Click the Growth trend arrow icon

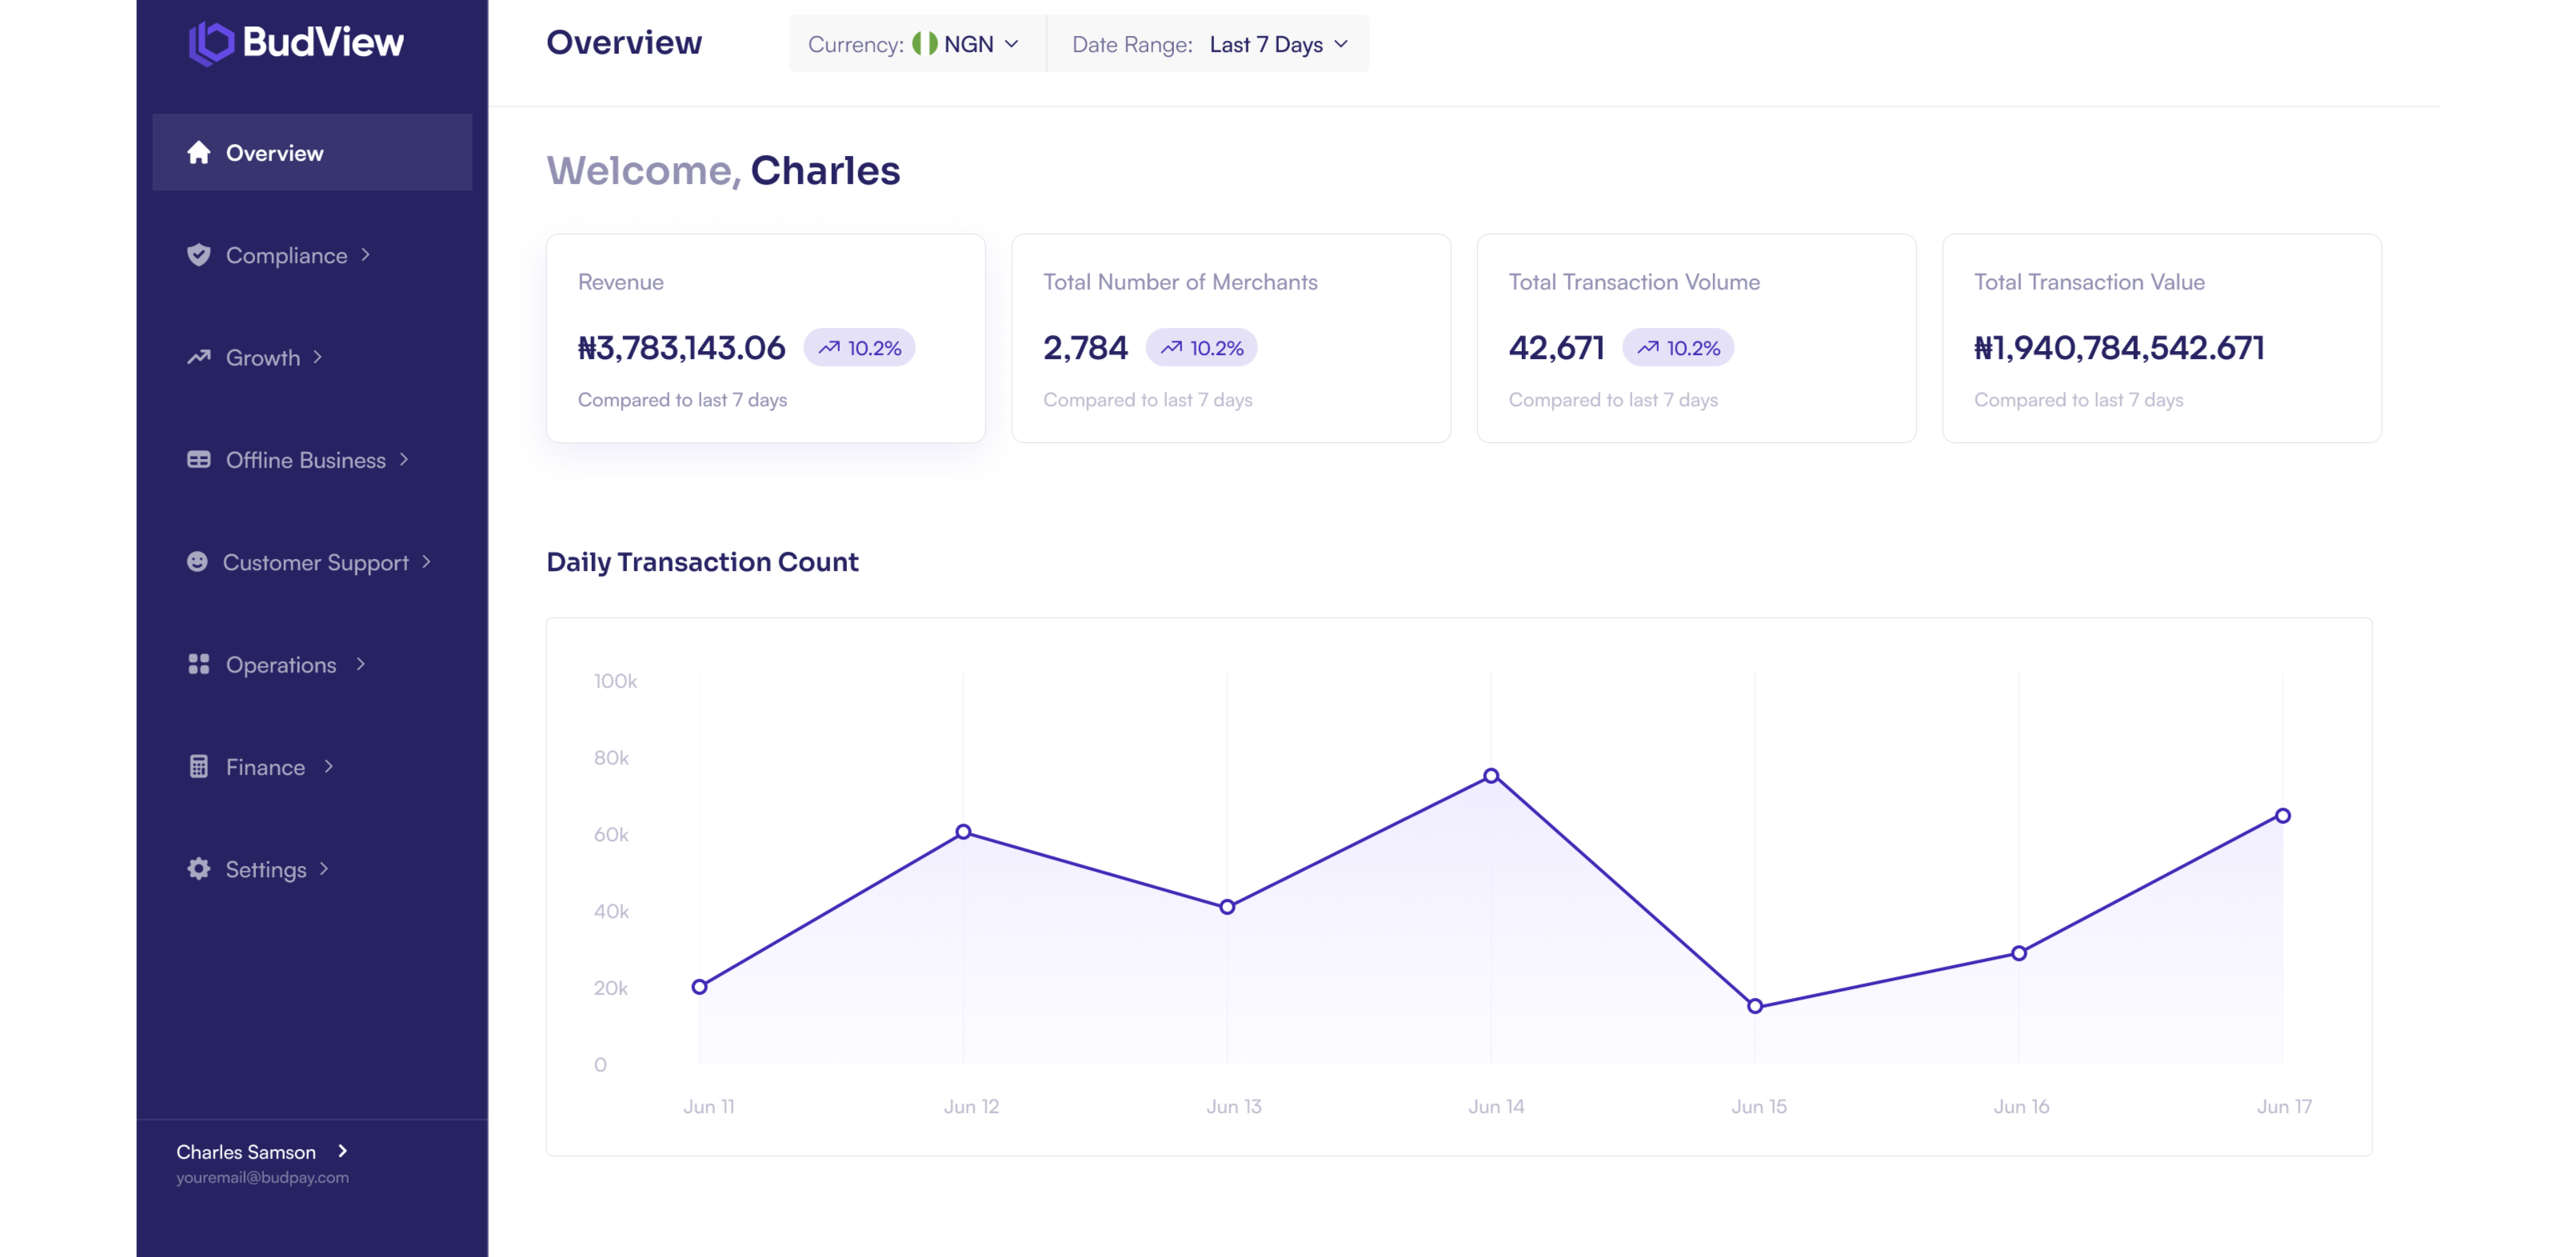(x=198, y=357)
